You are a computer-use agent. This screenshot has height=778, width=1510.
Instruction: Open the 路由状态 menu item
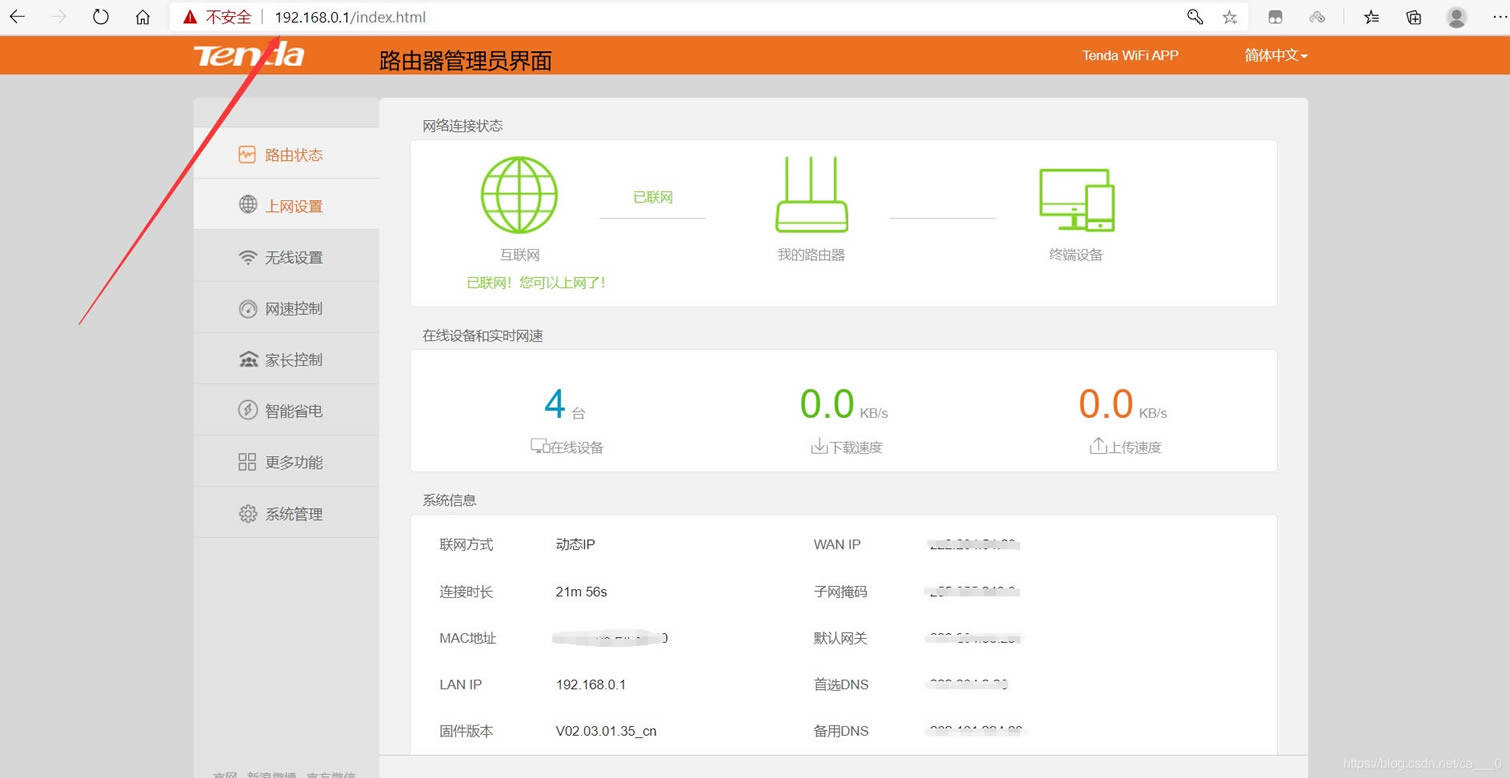pos(286,154)
